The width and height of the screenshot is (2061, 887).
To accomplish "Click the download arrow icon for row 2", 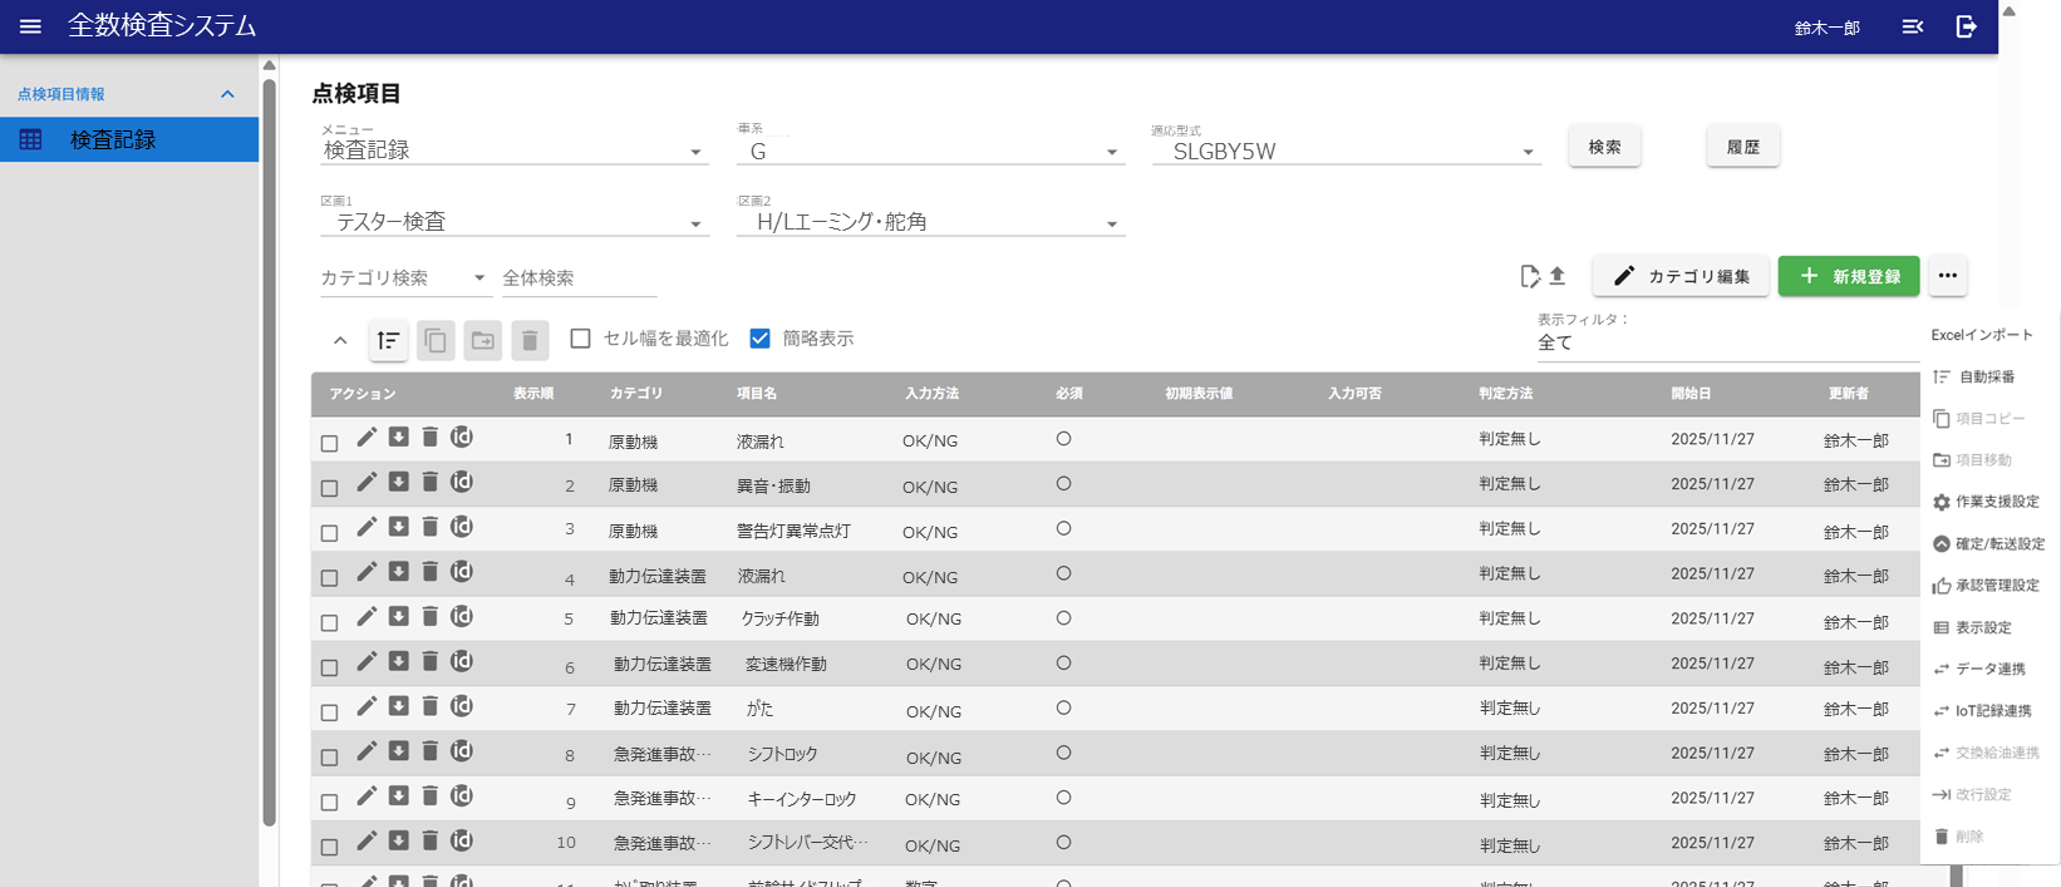I will [x=399, y=482].
